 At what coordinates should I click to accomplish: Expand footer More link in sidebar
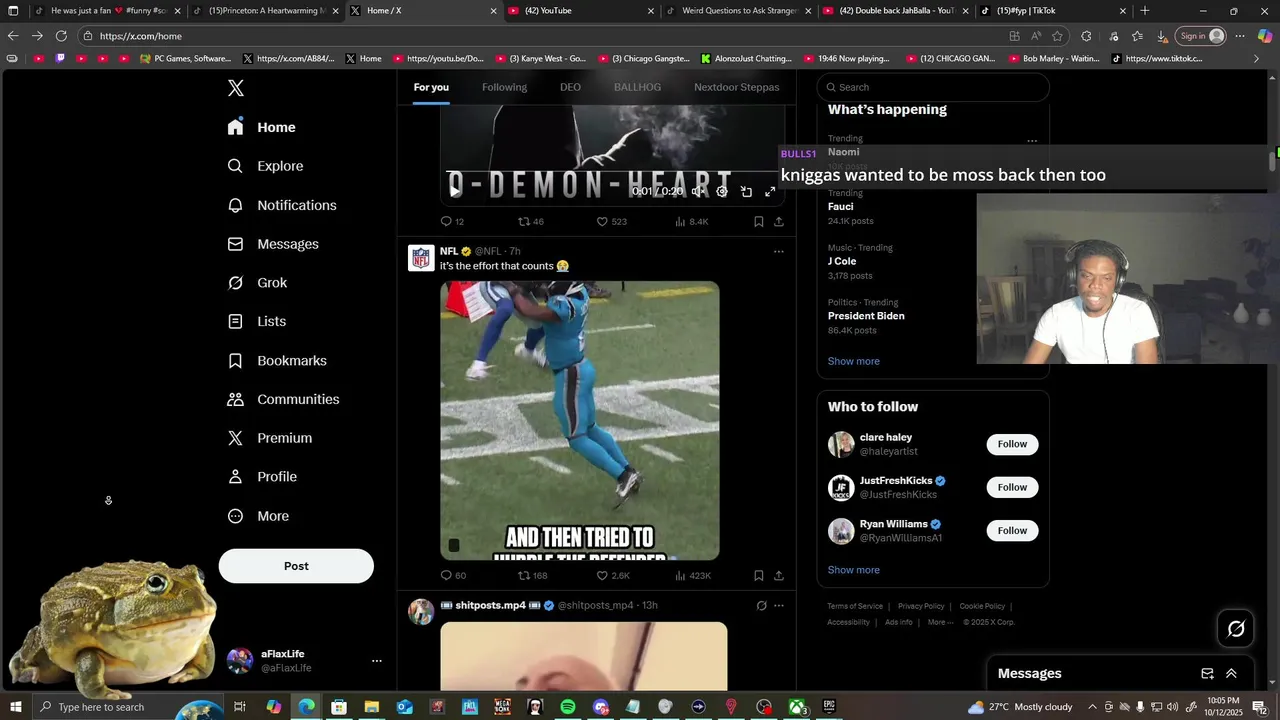[940, 622]
